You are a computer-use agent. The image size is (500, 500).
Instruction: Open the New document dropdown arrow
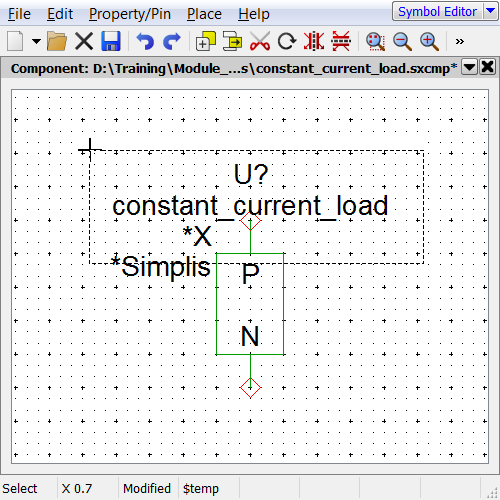36,41
